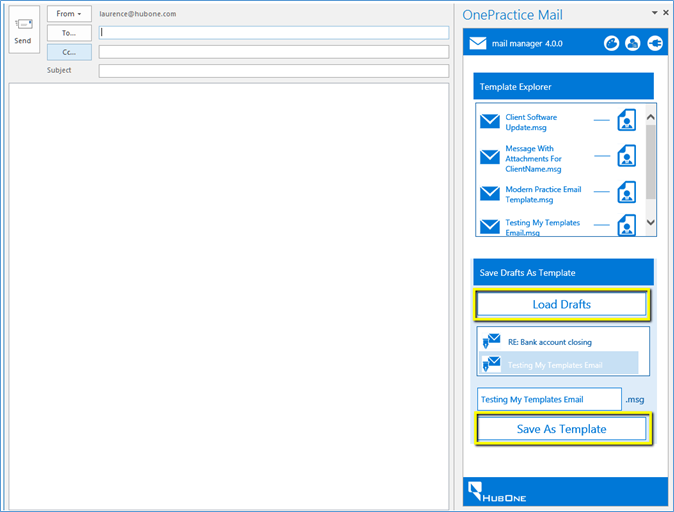This screenshot has width=674, height=512.
Task: Open Modern Practice Email Template.msg
Action: (543, 194)
